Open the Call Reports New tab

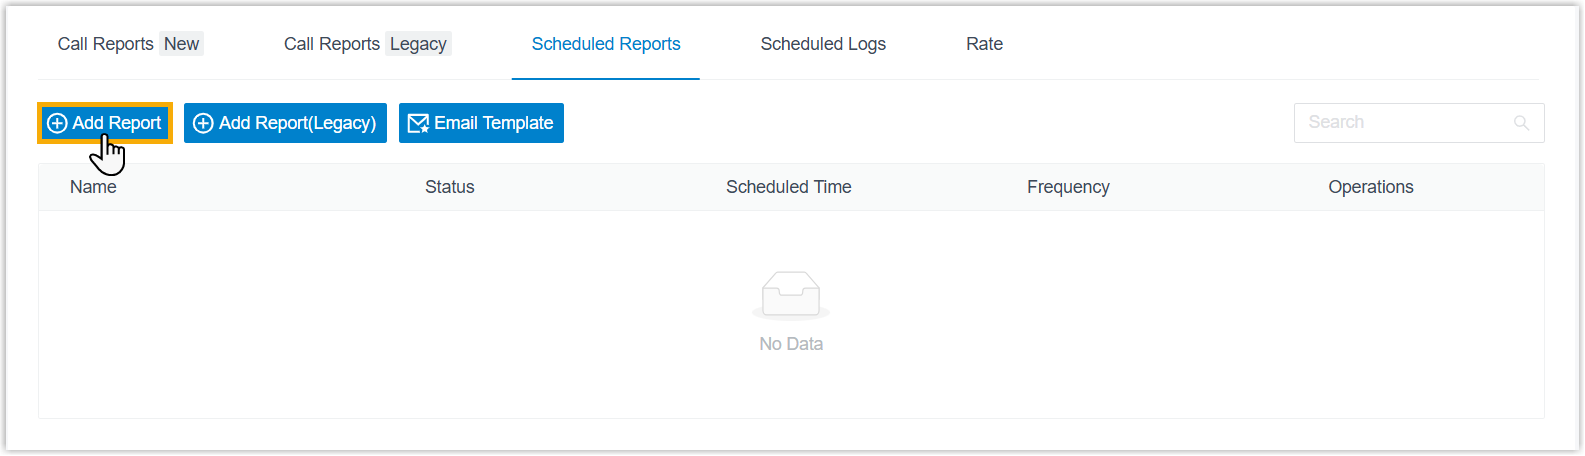(x=129, y=44)
